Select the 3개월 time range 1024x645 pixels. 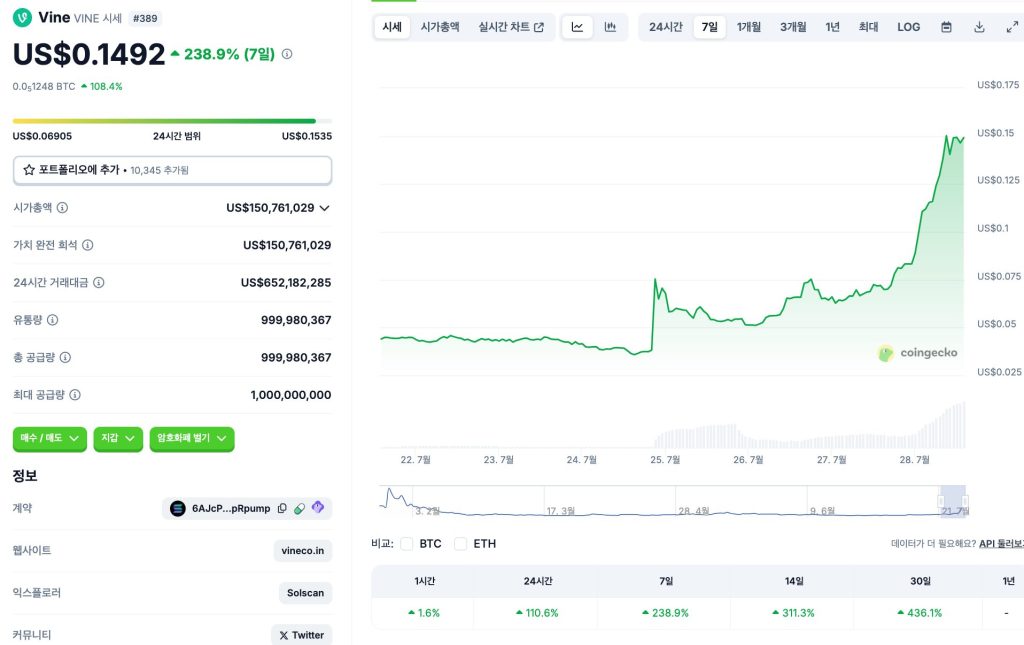[x=793, y=27]
